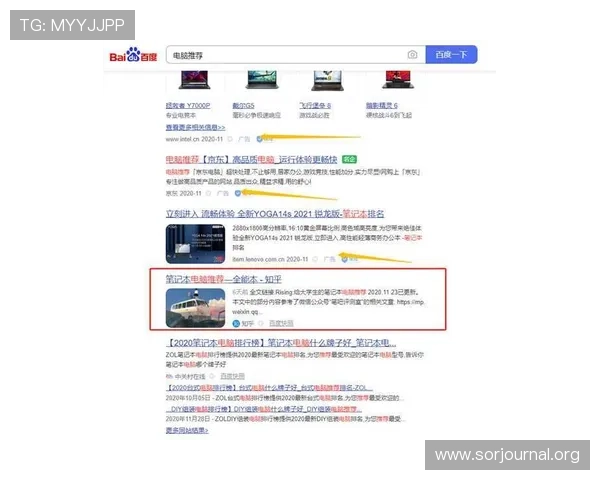600x480 pixels.
Task: Click 广告 label in the intel row
Action: click(244, 139)
